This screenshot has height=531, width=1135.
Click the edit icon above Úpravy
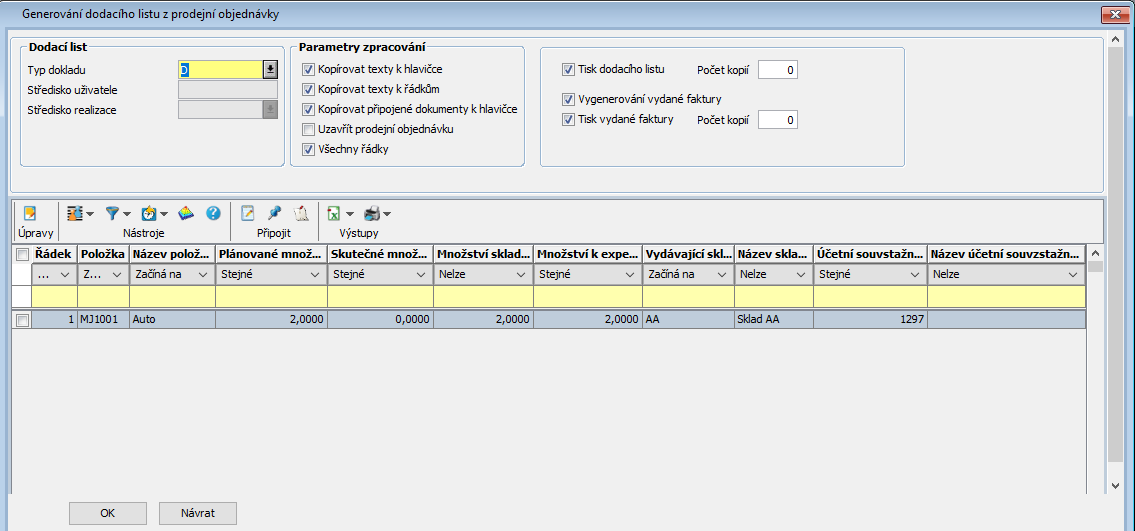[30, 213]
